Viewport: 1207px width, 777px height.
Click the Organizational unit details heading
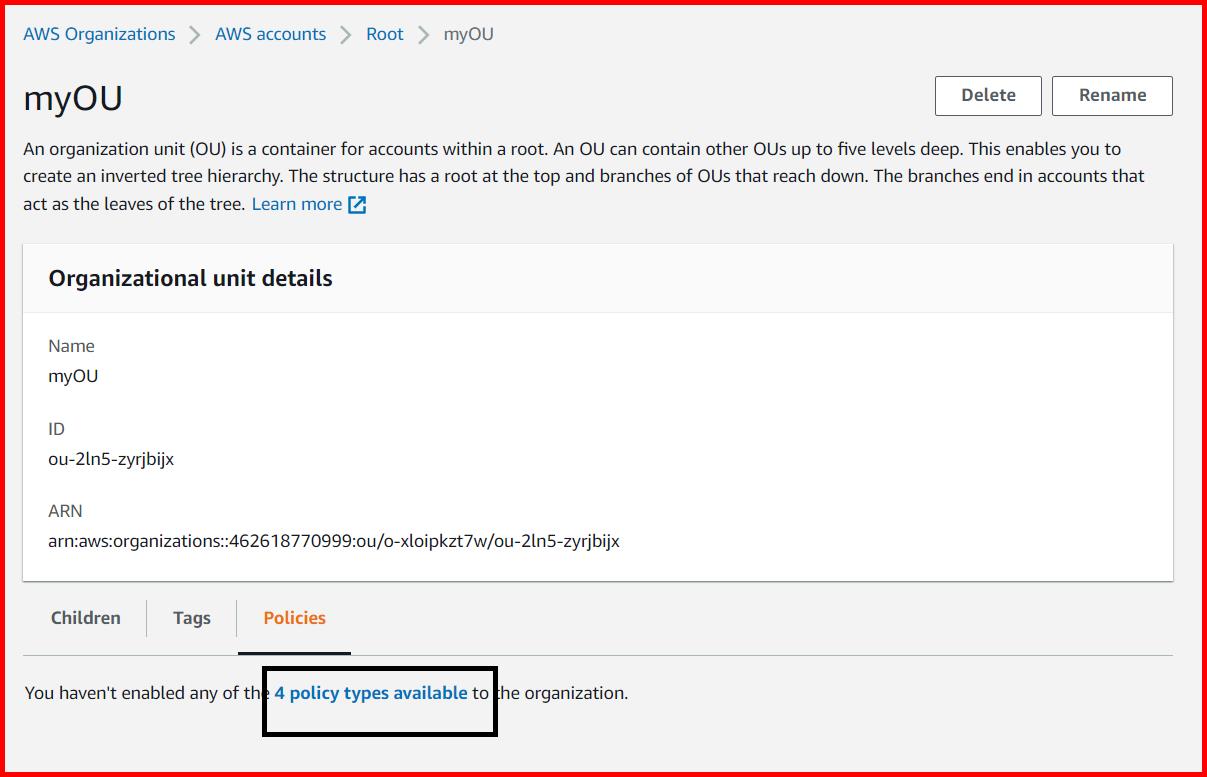click(x=190, y=278)
